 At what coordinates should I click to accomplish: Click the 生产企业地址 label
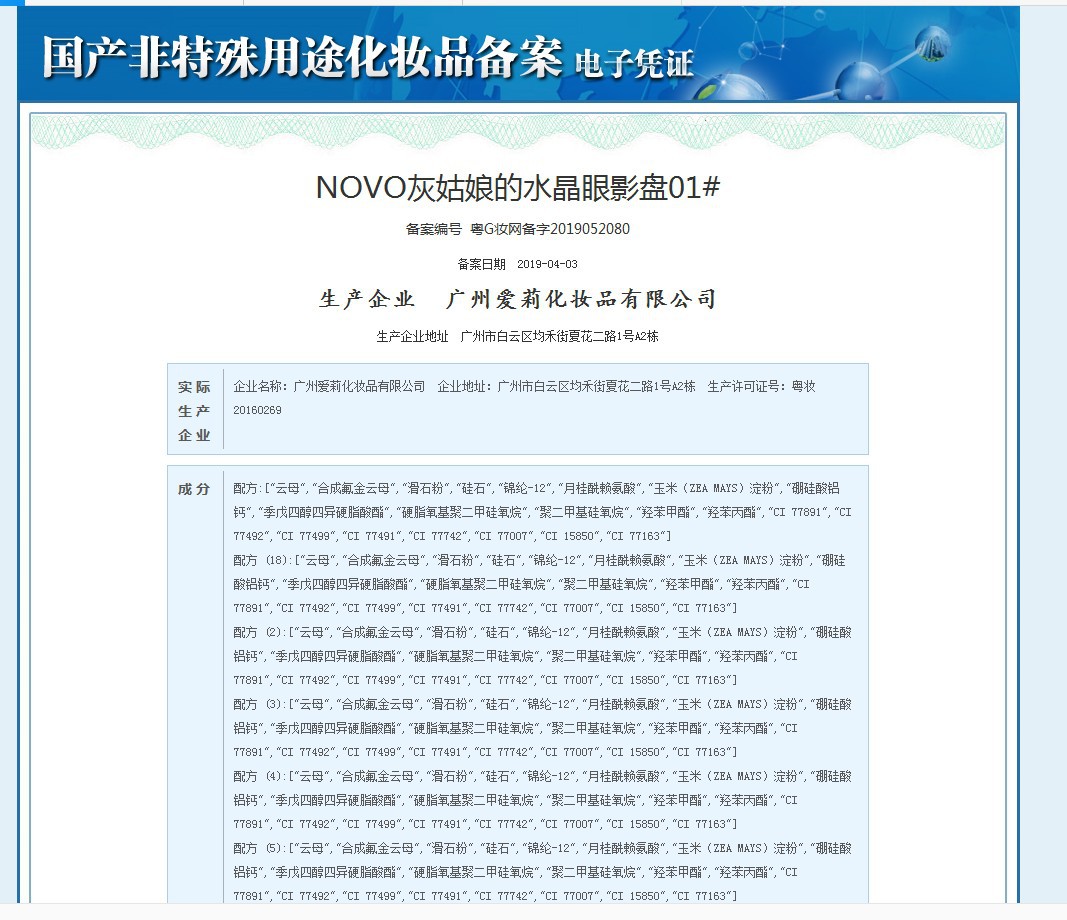click(412, 336)
